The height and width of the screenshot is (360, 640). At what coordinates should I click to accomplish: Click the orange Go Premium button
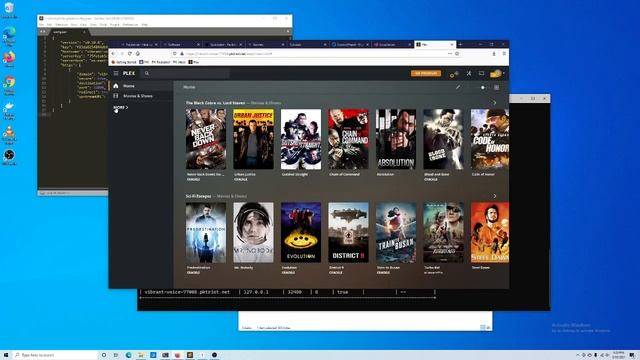426,73
